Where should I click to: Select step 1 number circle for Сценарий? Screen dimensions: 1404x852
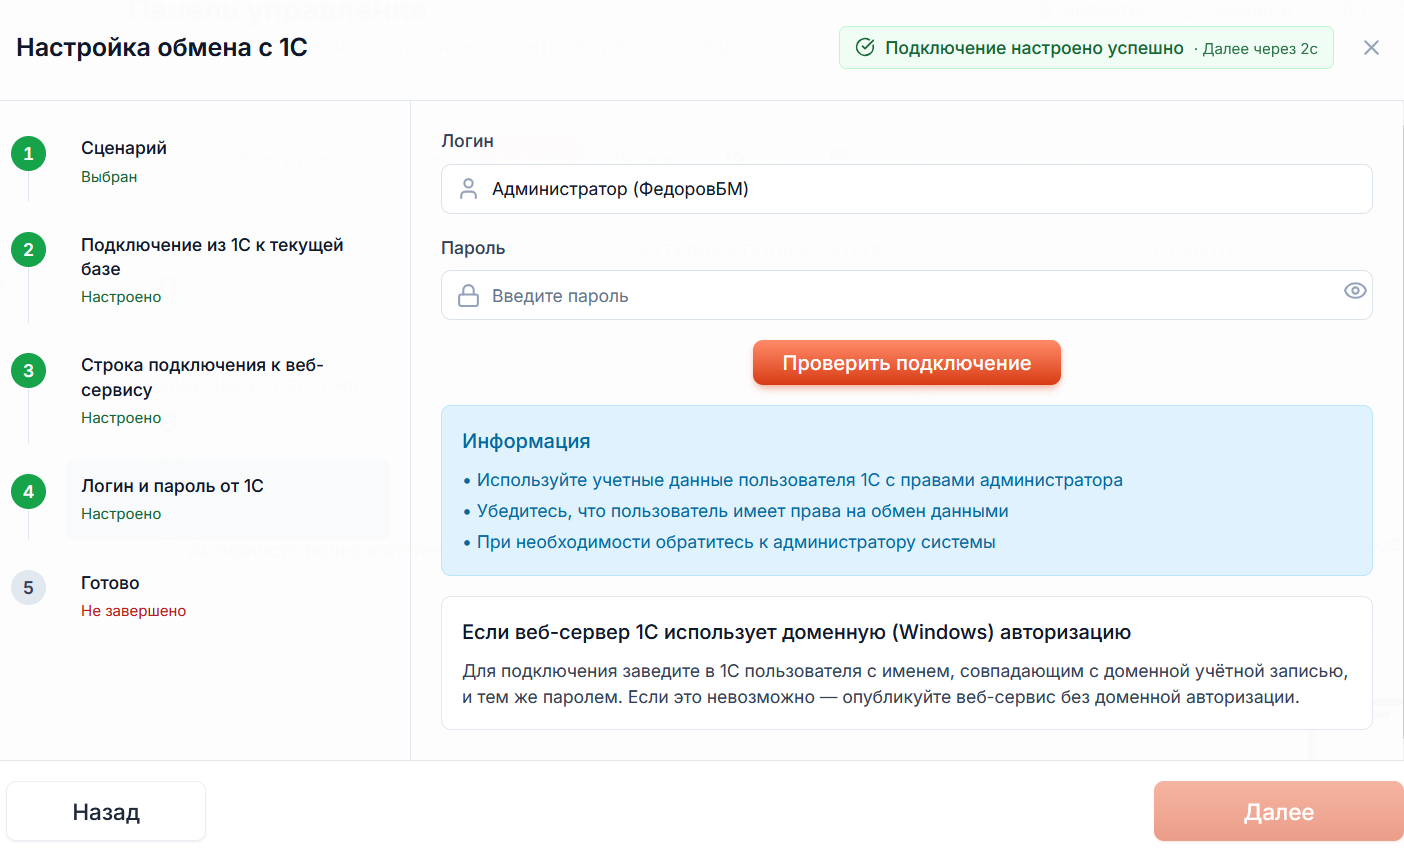click(x=28, y=154)
